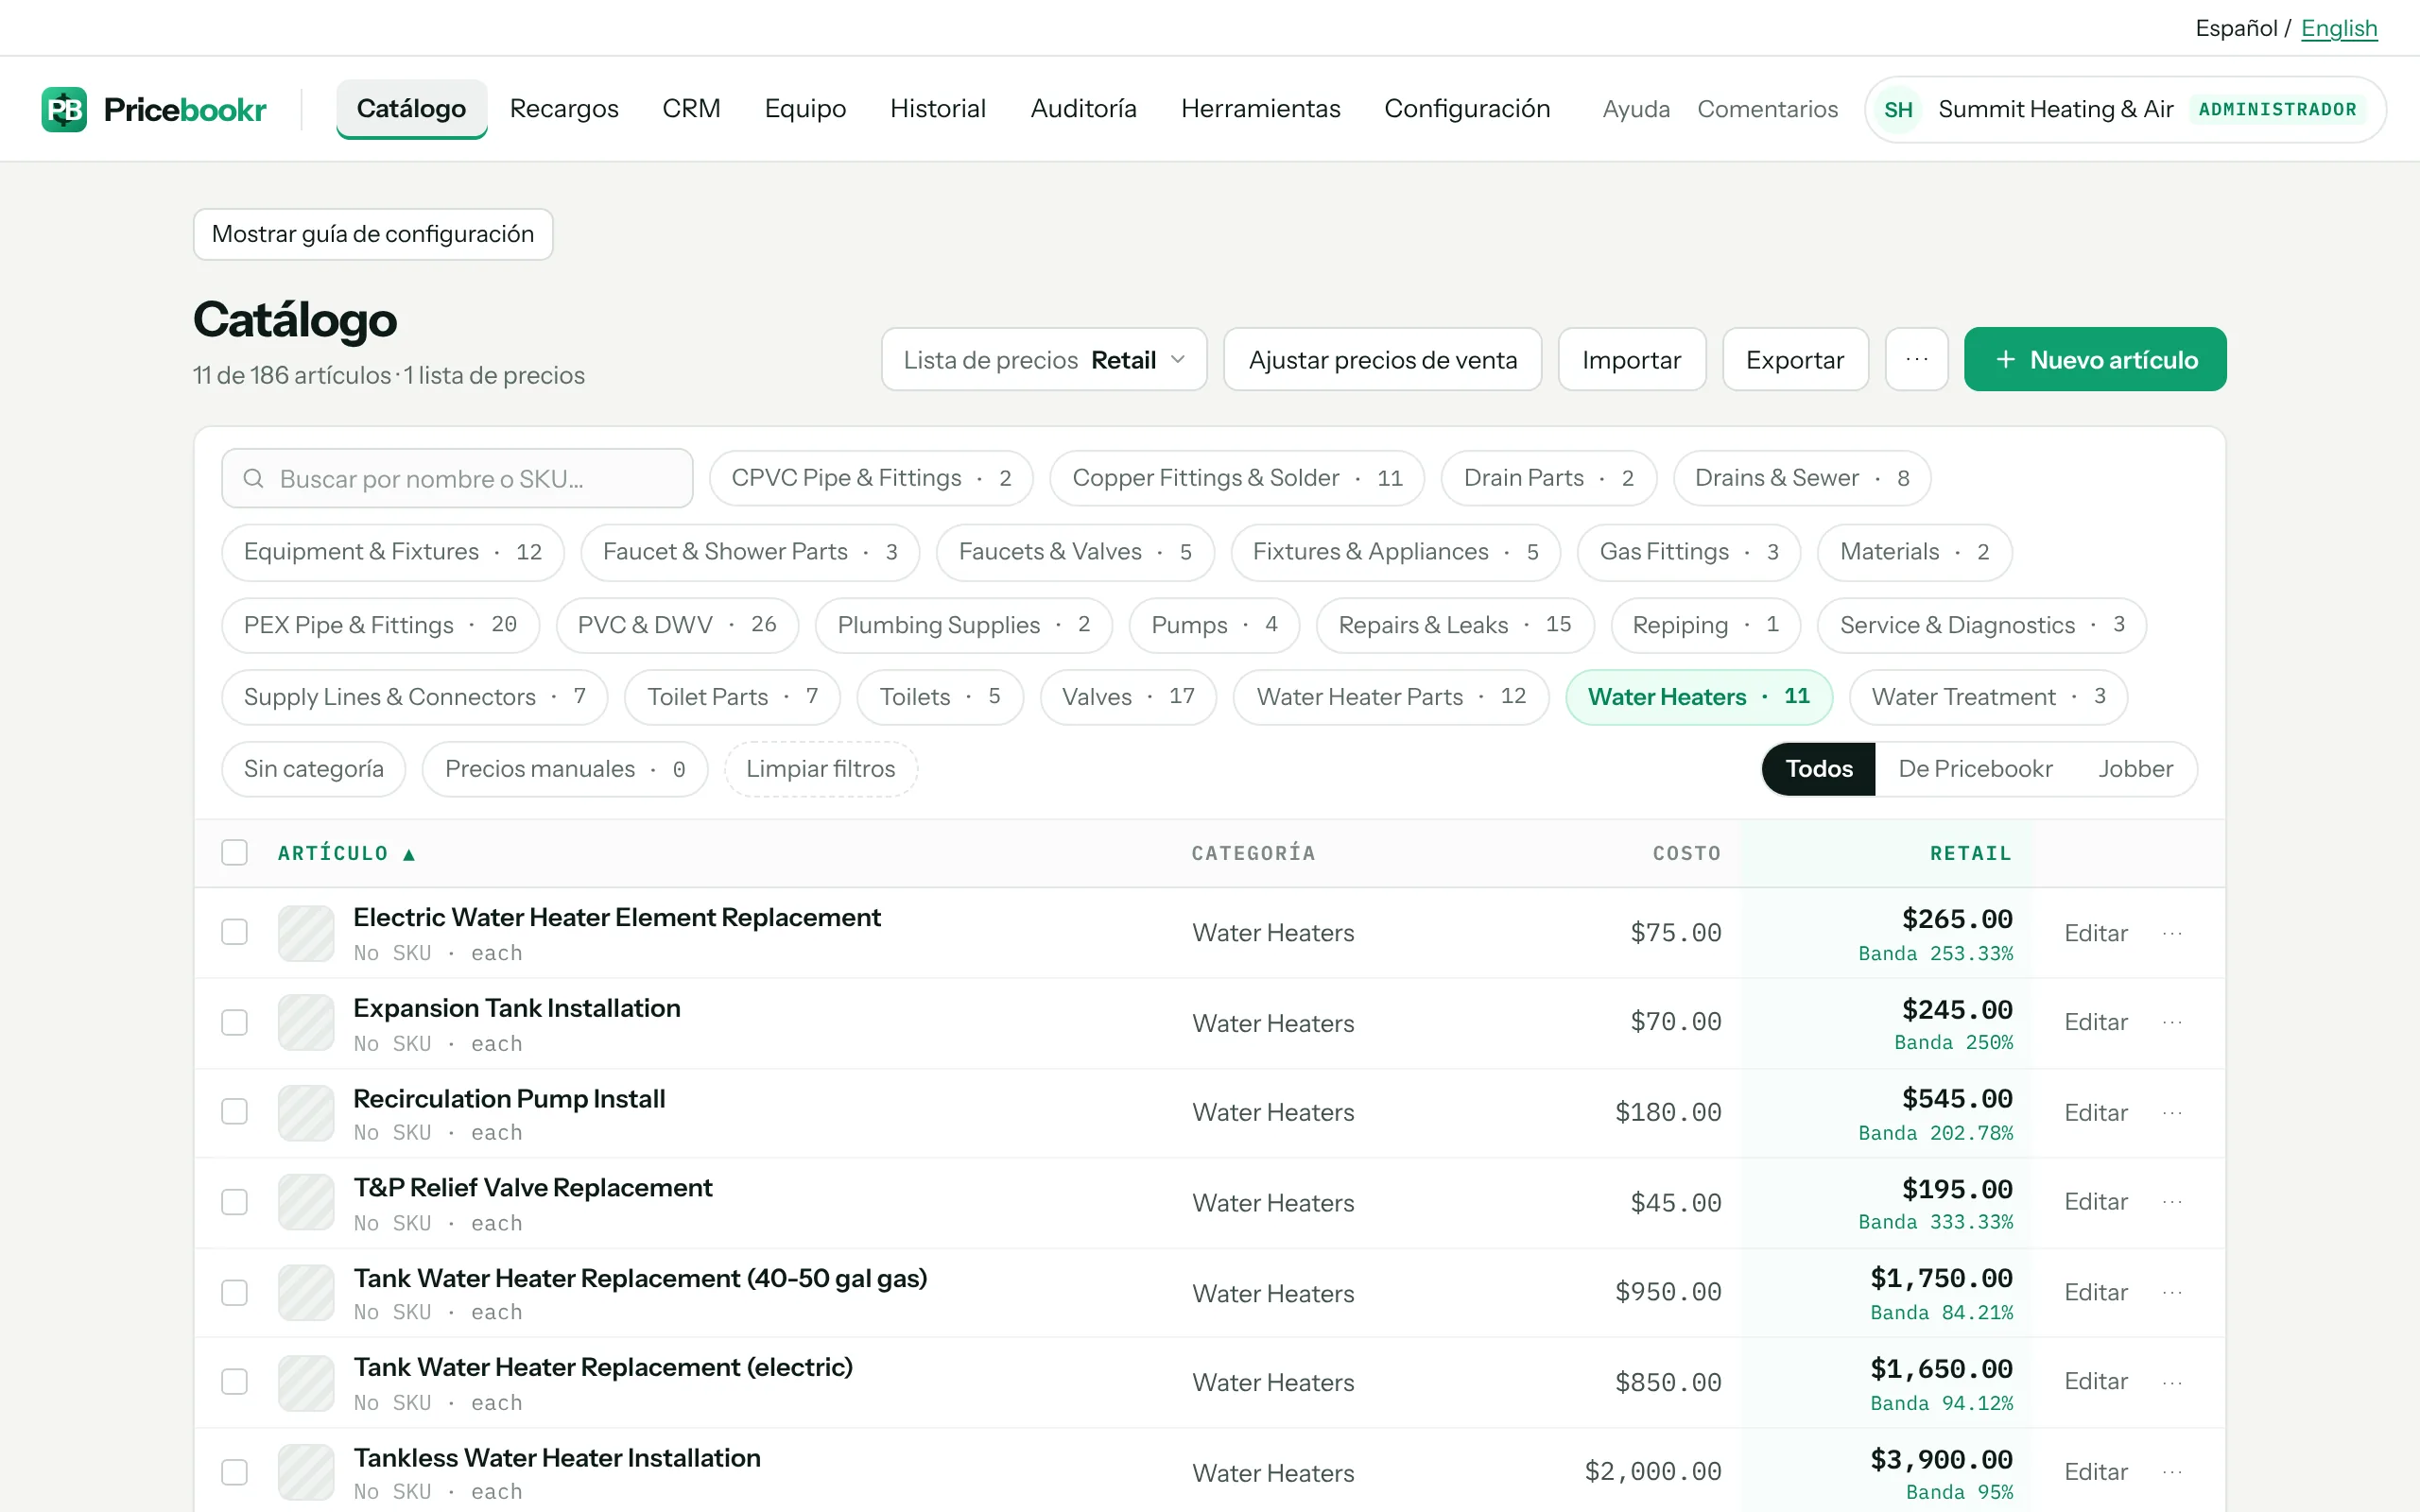Open the Configuración tab
2420x1512 pixels.
pyautogui.click(x=1467, y=108)
